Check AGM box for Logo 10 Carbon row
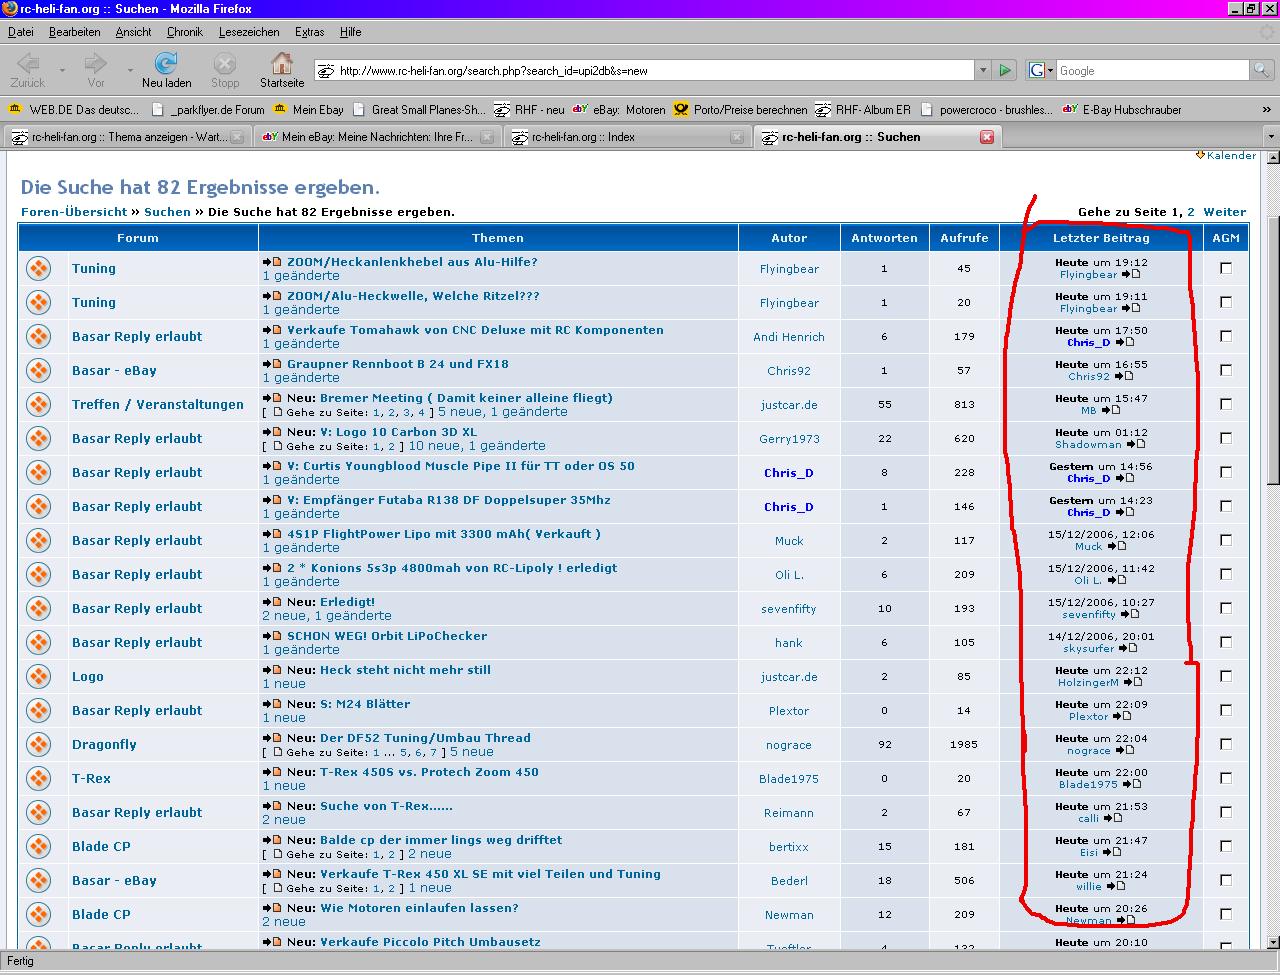The width and height of the screenshot is (1280, 975). (1226, 438)
